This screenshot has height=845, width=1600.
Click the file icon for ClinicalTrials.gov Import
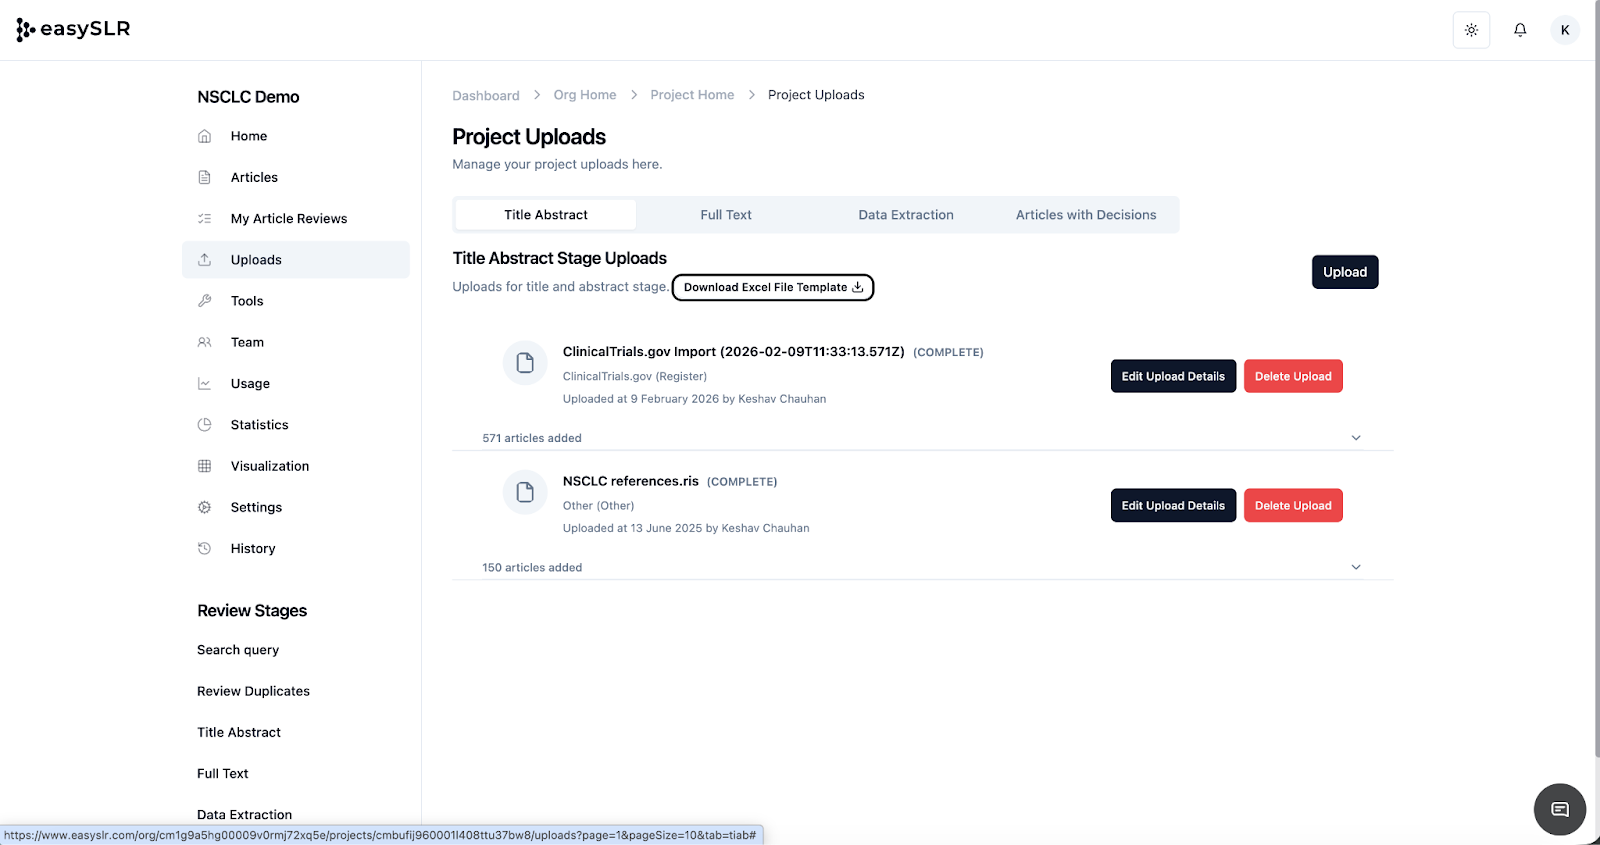[525, 363]
